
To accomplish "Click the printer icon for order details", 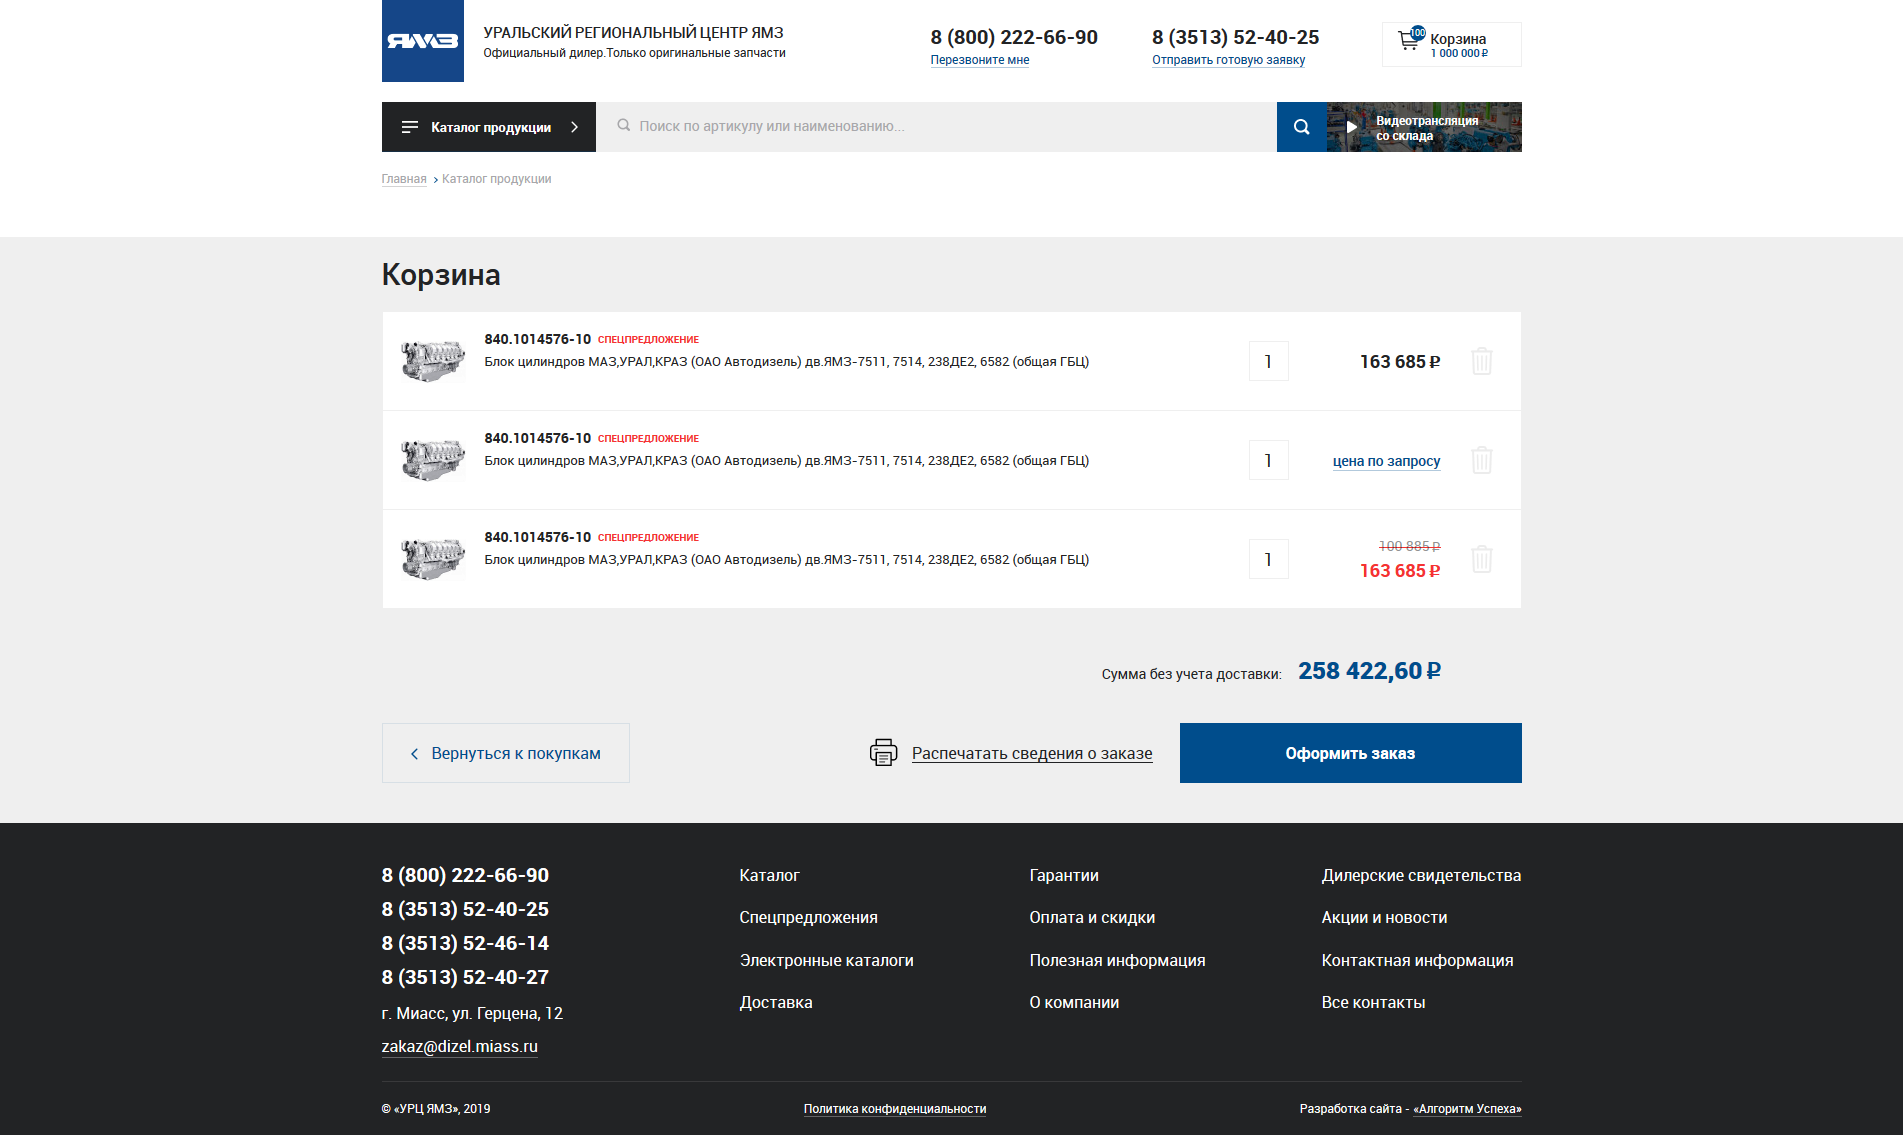I will coord(883,753).
